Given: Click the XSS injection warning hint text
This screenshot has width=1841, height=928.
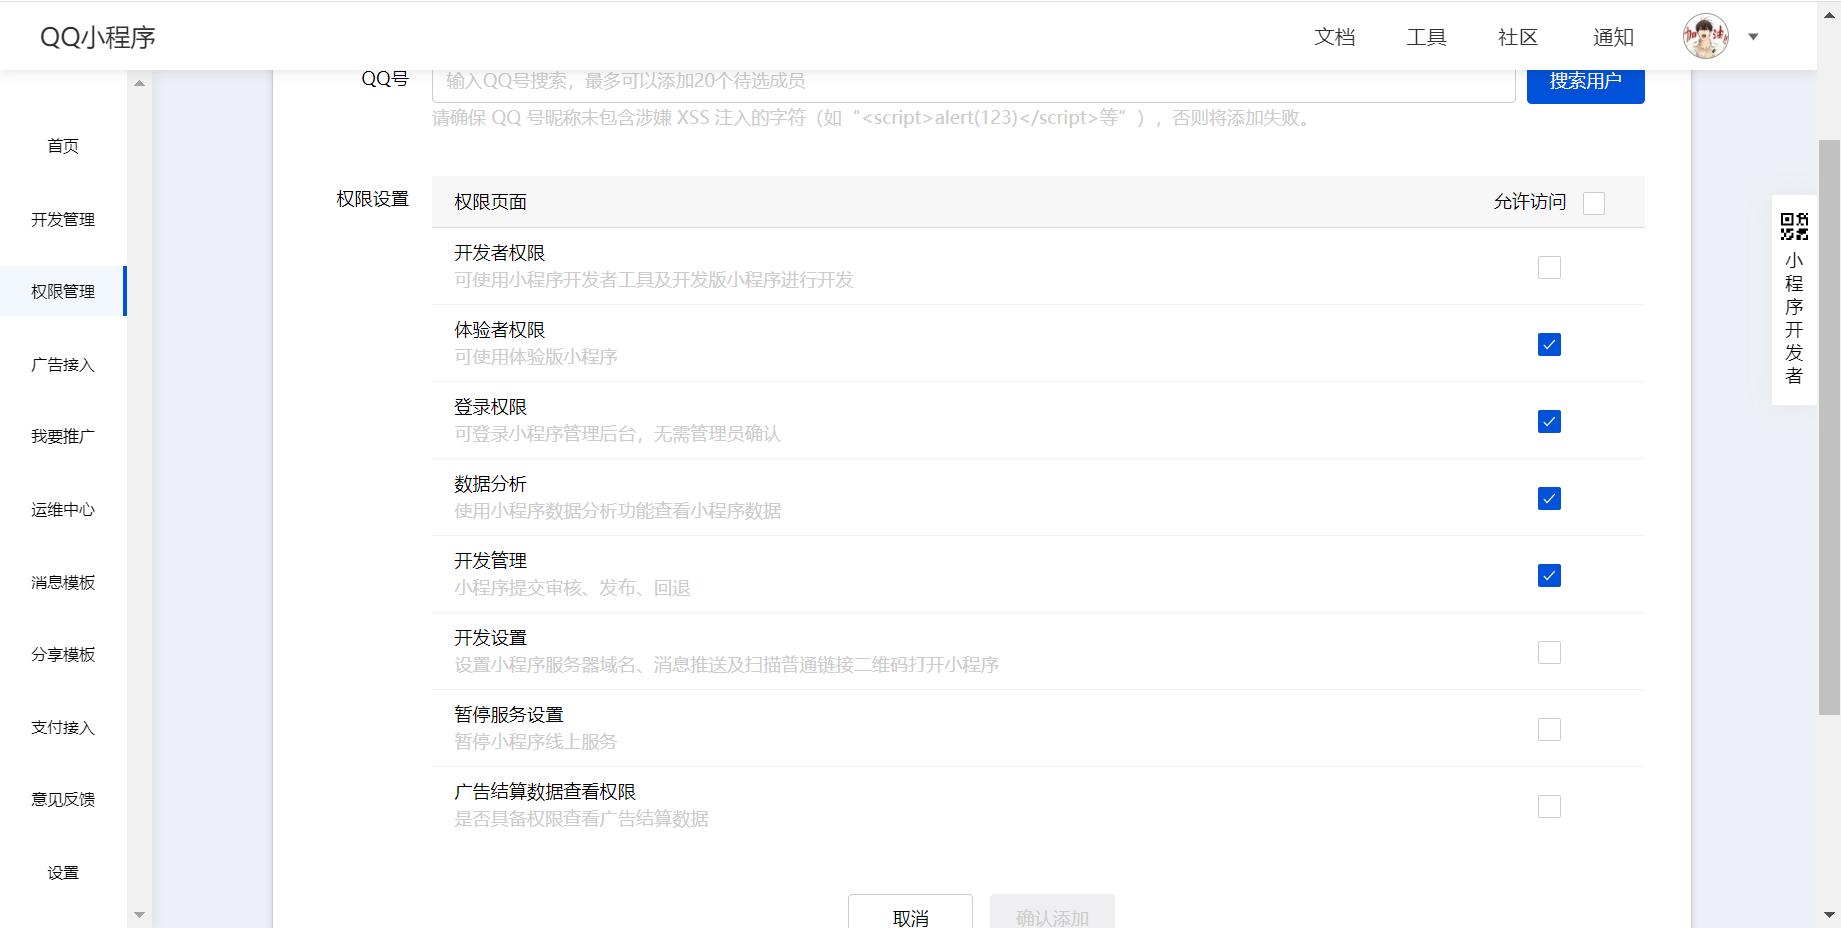Looking at the screenshot, I should pos(873,118).
